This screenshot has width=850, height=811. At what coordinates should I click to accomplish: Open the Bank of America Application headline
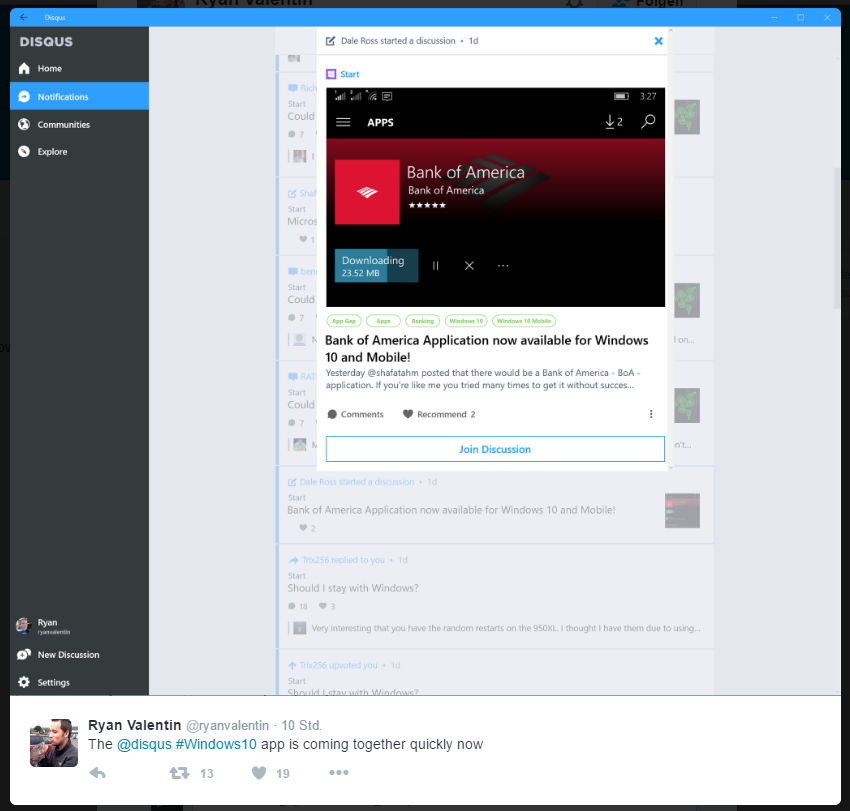(486, 349)
